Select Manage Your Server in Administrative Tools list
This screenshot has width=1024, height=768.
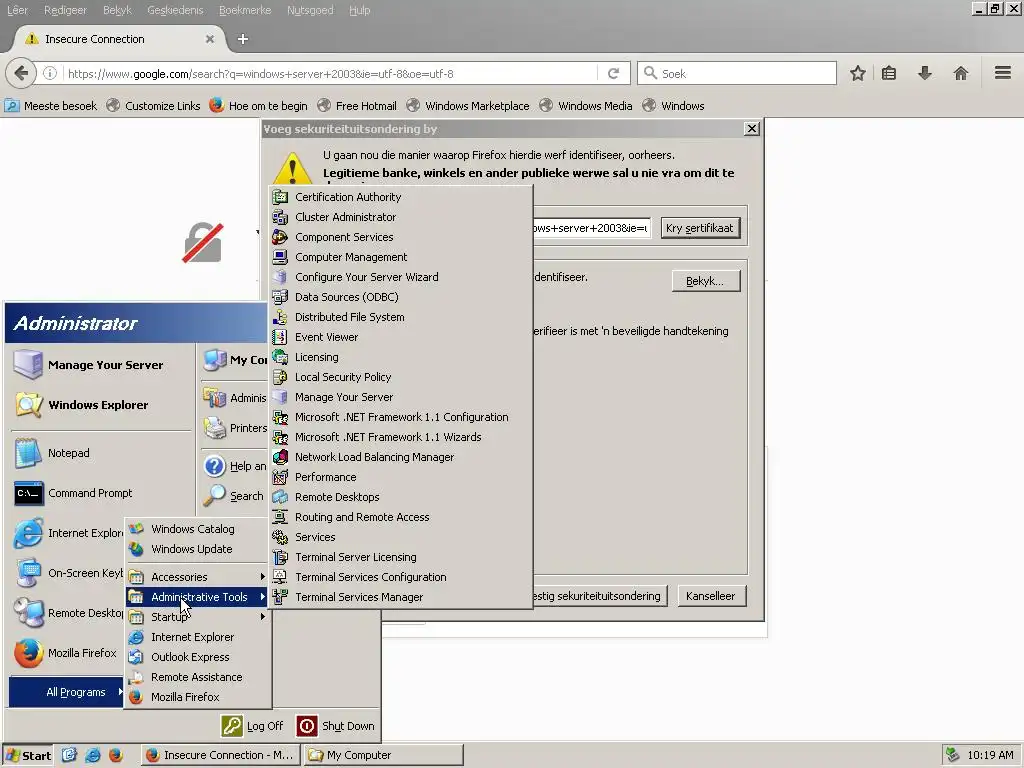401,397
